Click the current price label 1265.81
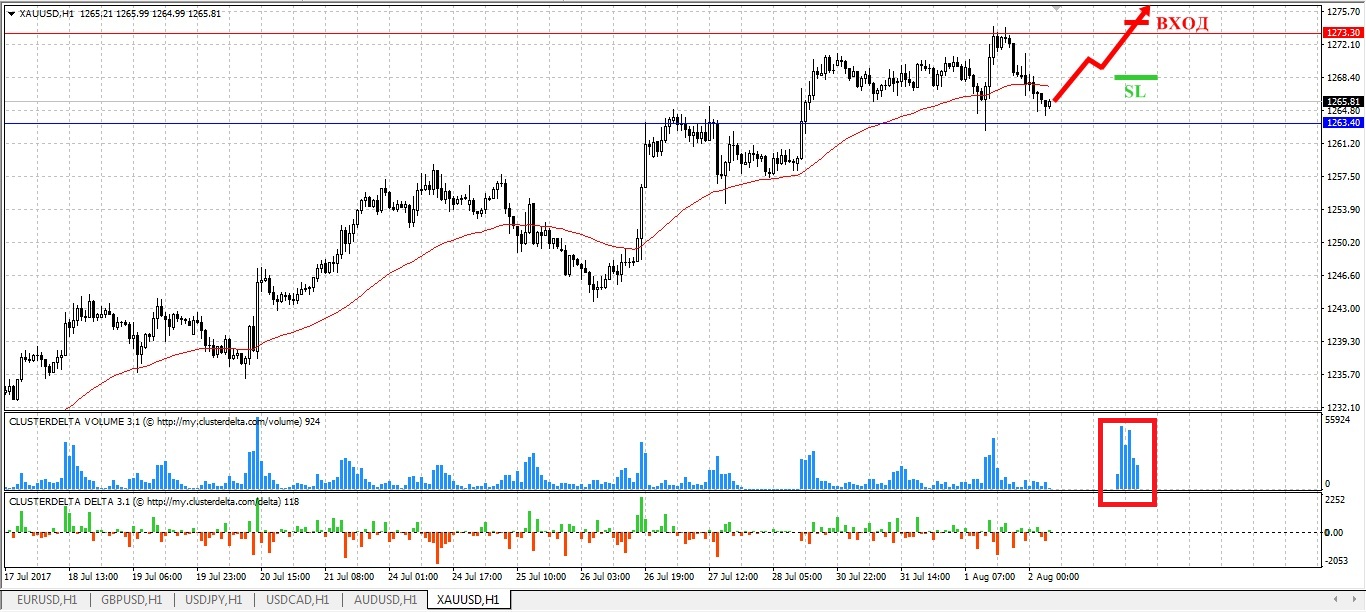This screenshot has width=1366, height=612. coord(1343,101)
